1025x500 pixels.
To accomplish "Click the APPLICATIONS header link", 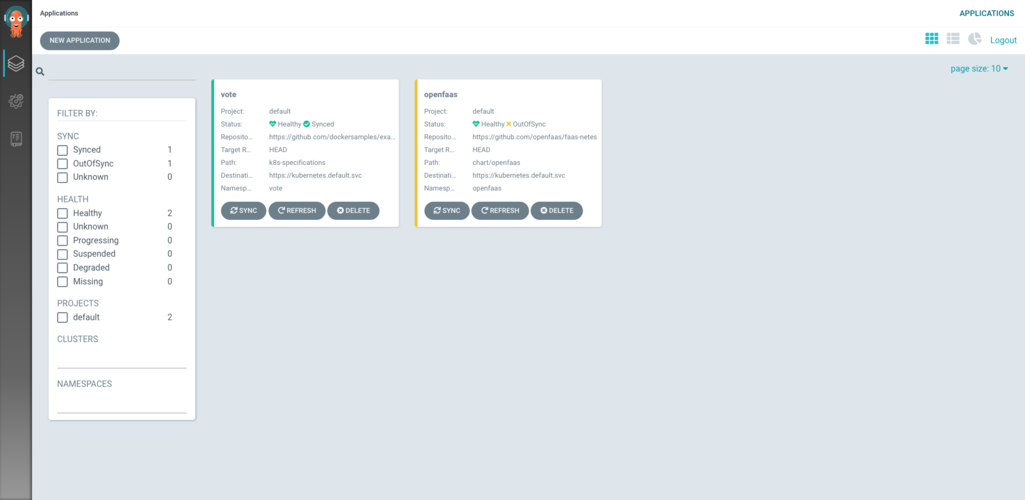I will pos(986,13).
